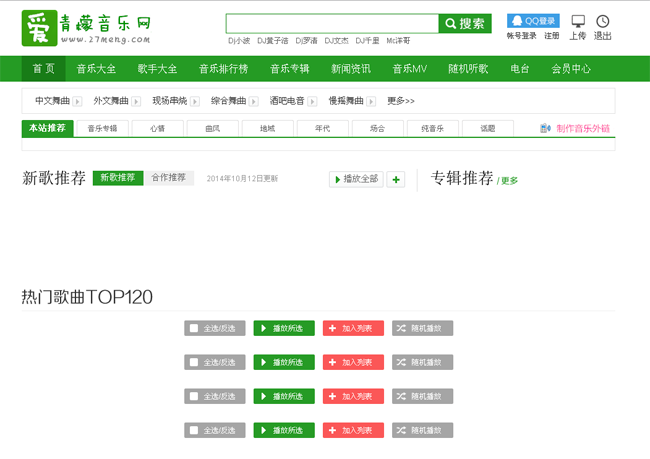Viewport: 650px width, 459px height.
Task: Click the hot search term Mc洋哥
Action: click(x=398, y=41)
